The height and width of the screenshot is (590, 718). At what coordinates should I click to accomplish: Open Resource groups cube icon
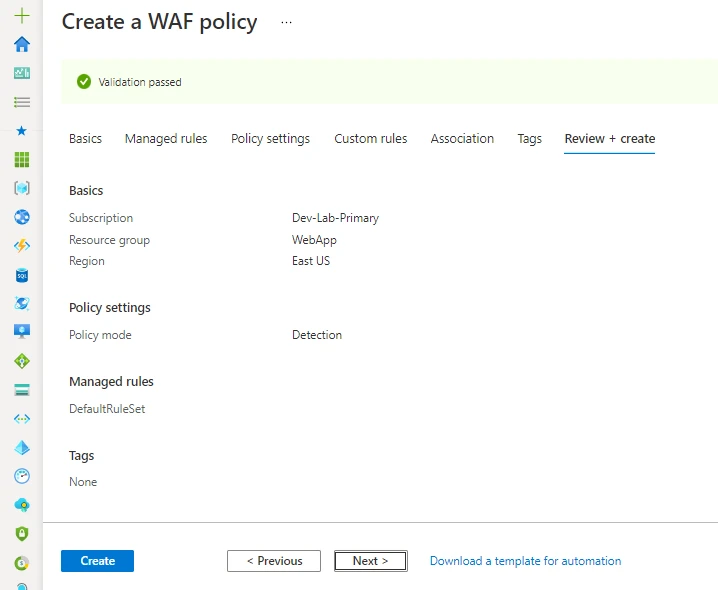click(22, 188)
